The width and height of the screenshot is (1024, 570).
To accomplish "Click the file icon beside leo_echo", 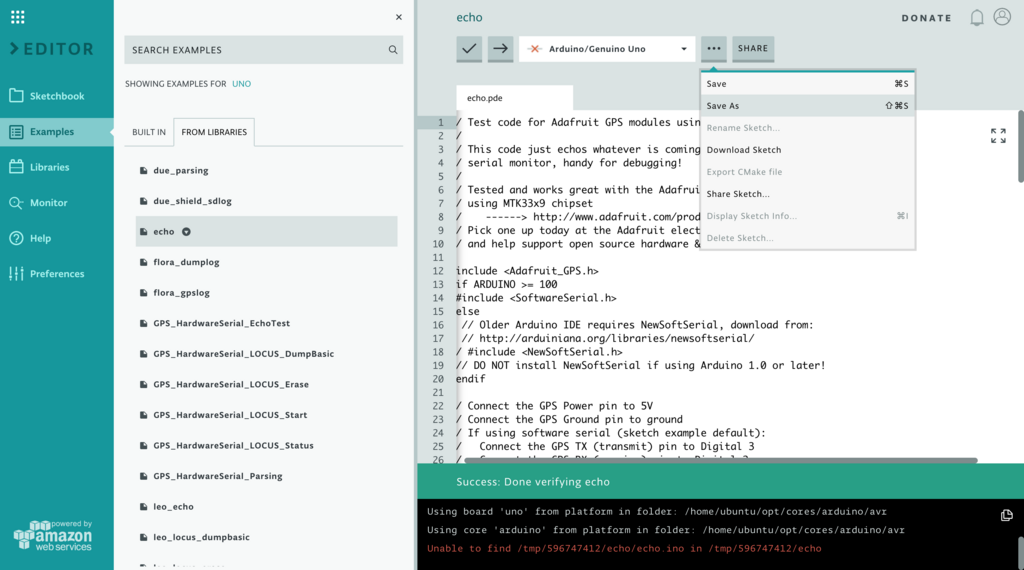I will [x=144, y=507].
